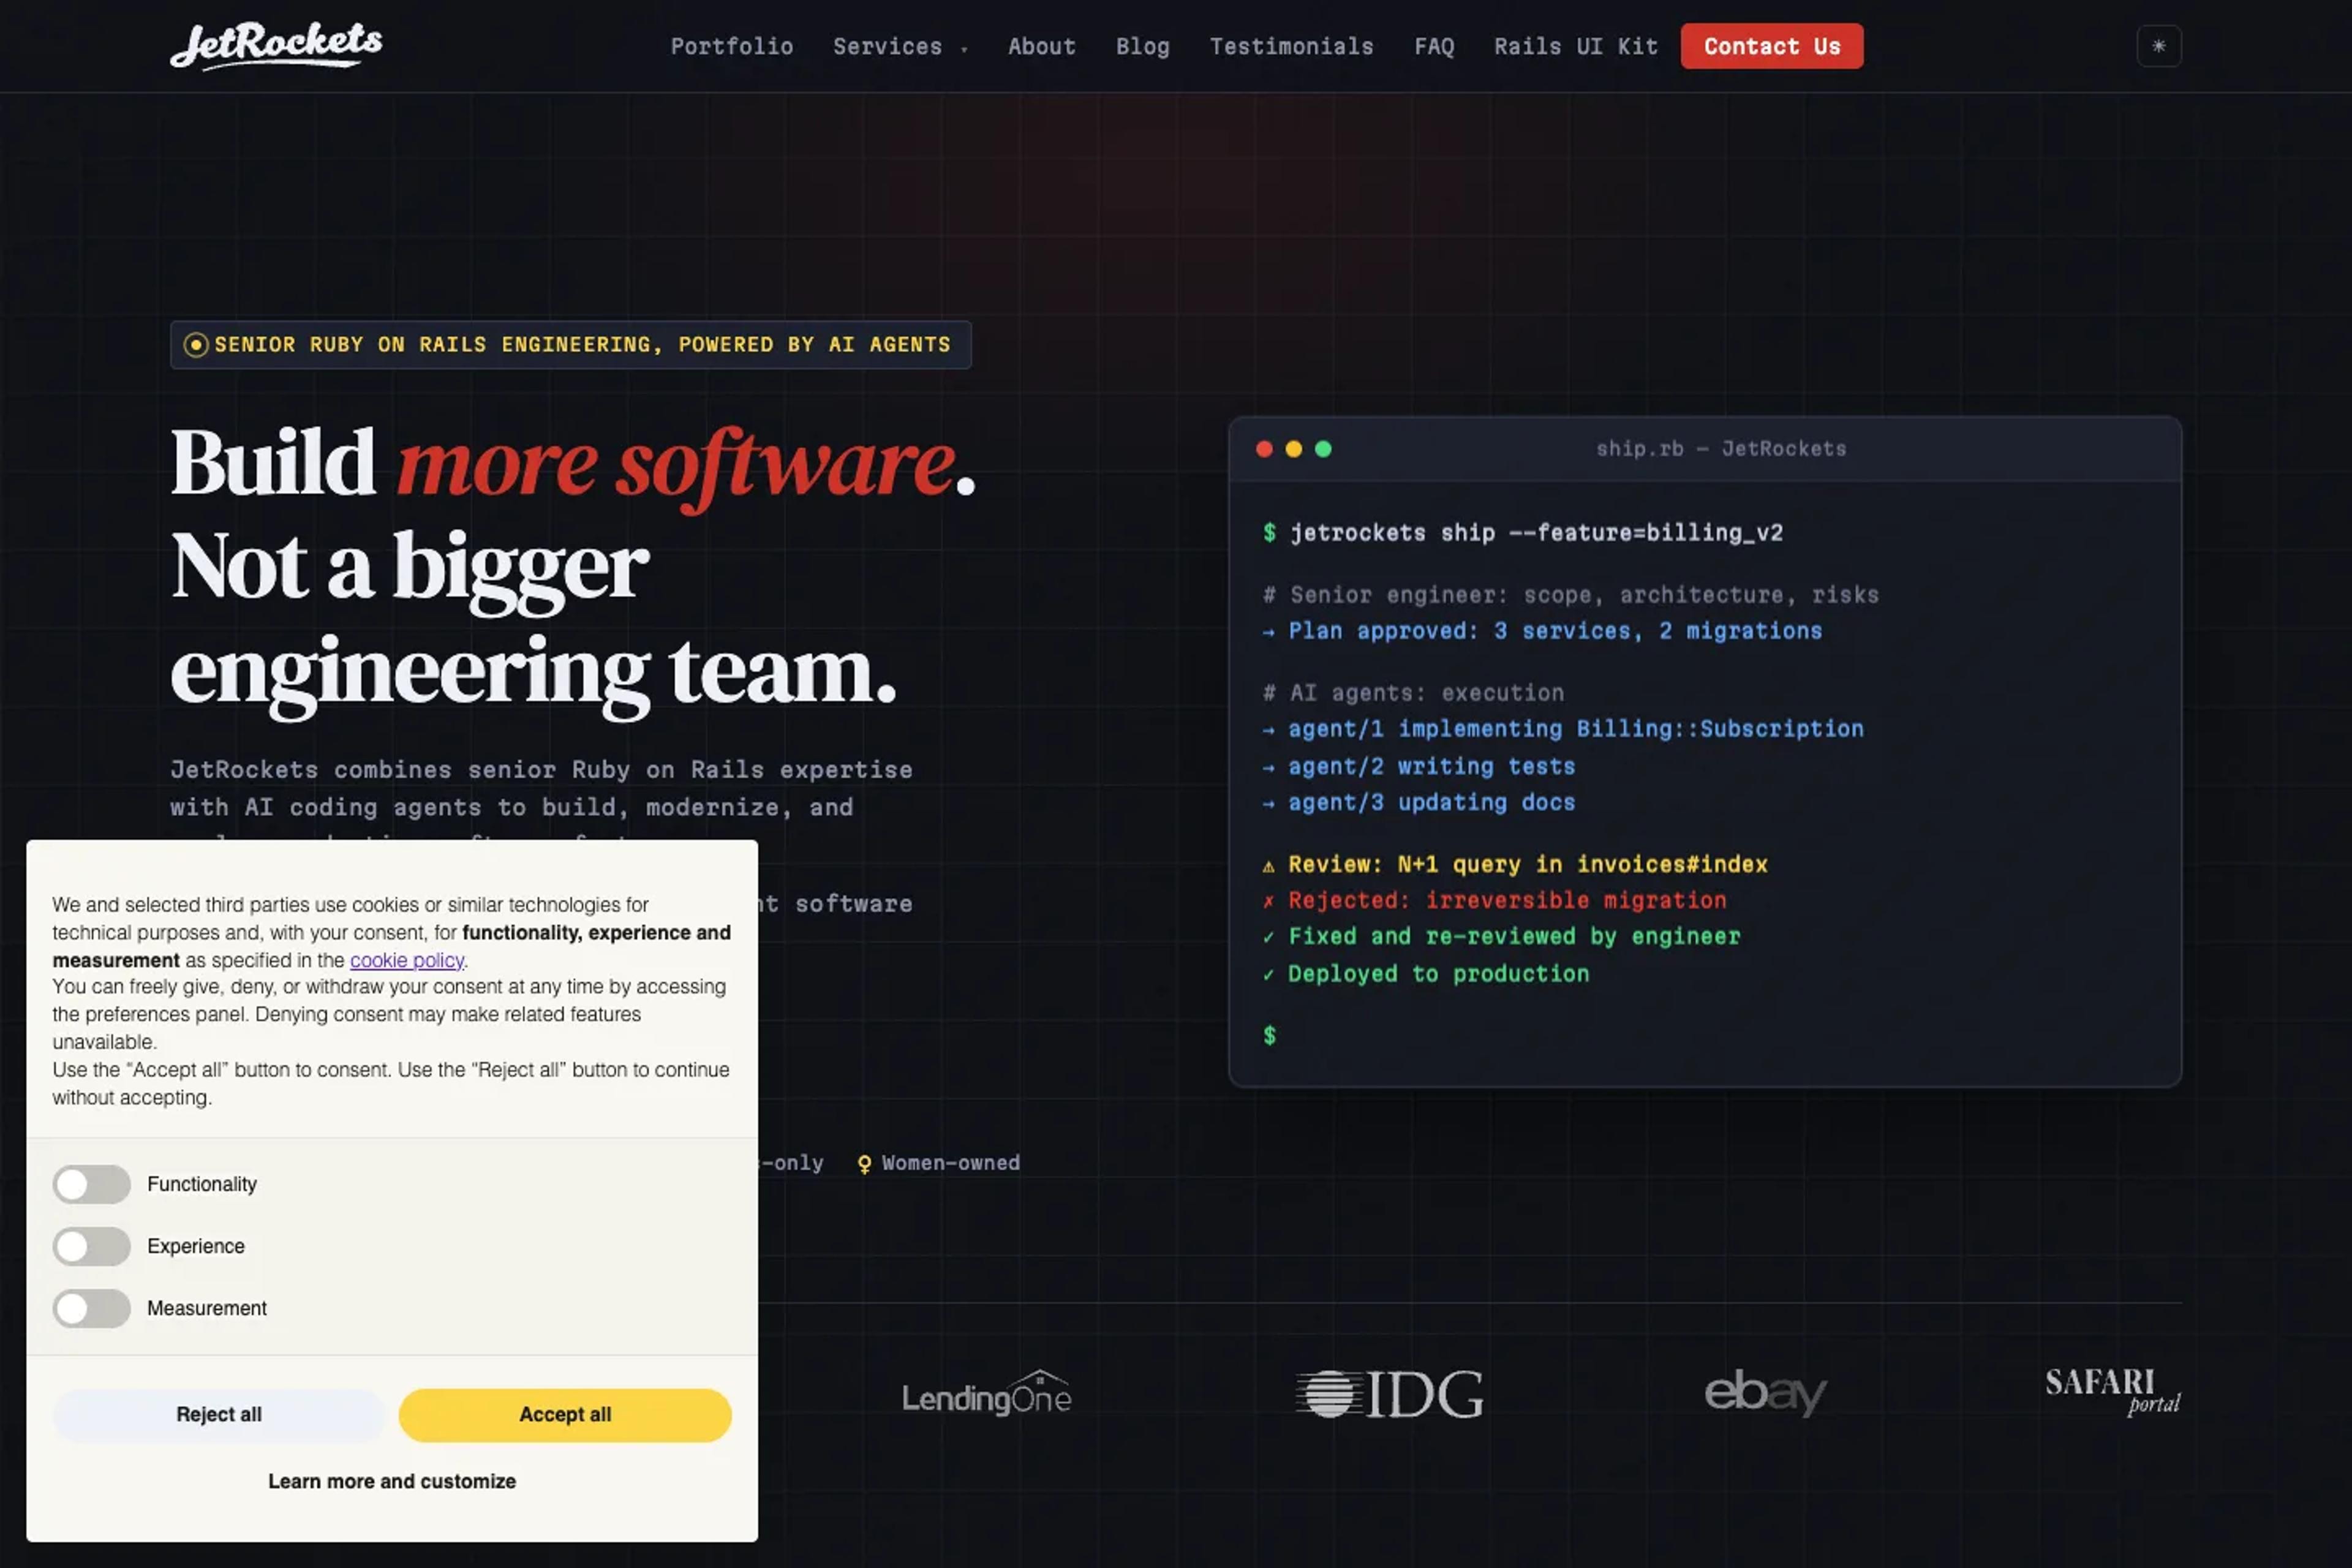
Task: Click Learn more and customize
Action: coord(391,1481)
